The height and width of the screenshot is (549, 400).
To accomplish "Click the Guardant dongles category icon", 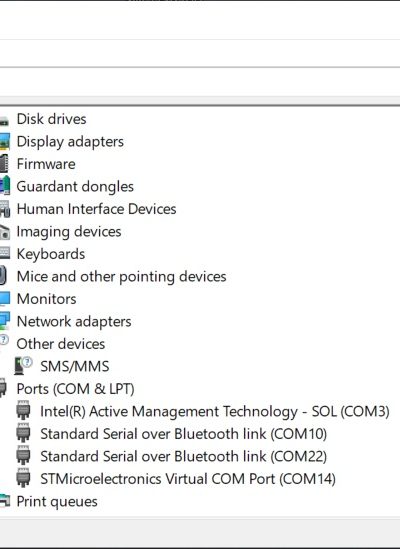I will coord(5,186).
